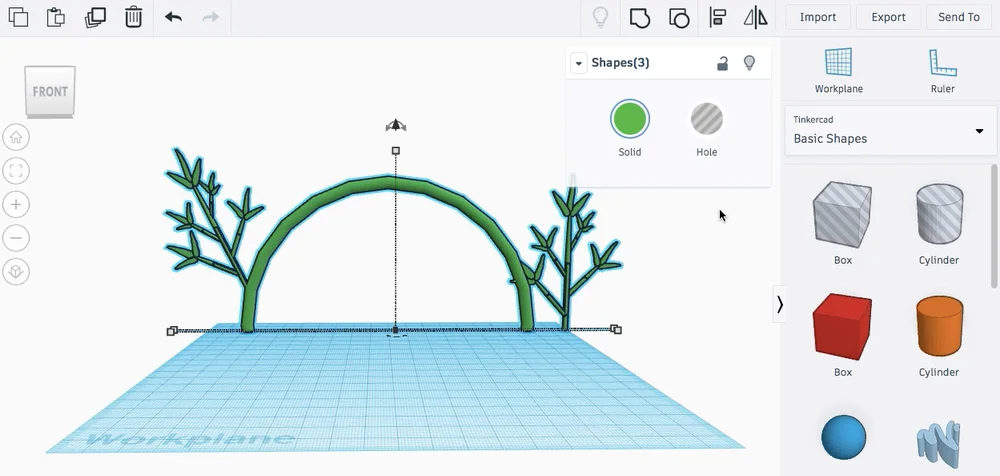
Task: Delete selection with the trash icon
Action: [133, 17]
